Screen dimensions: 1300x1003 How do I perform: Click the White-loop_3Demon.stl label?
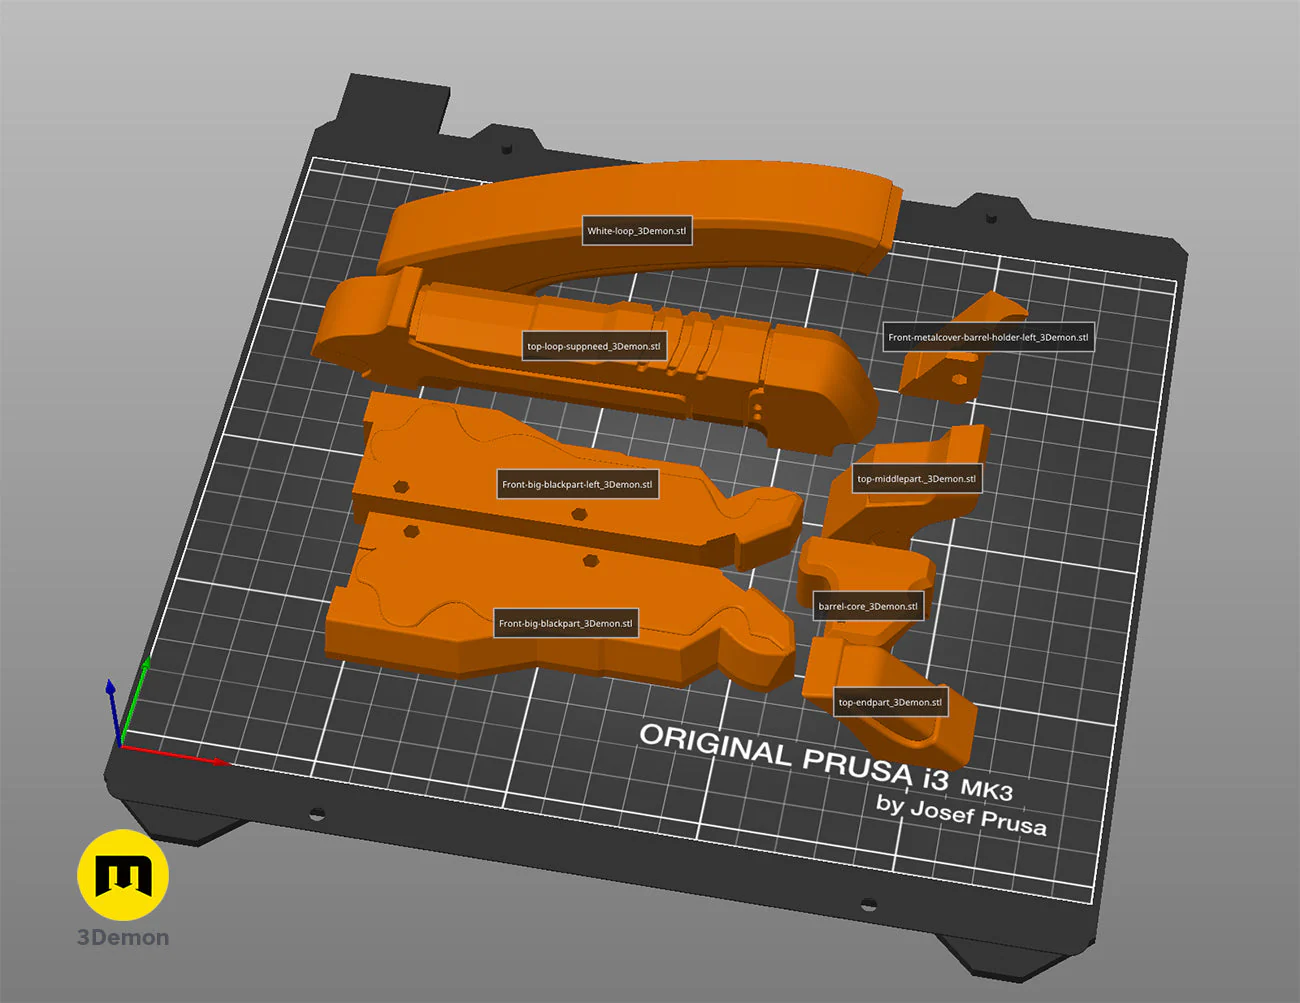click(637, 231)
